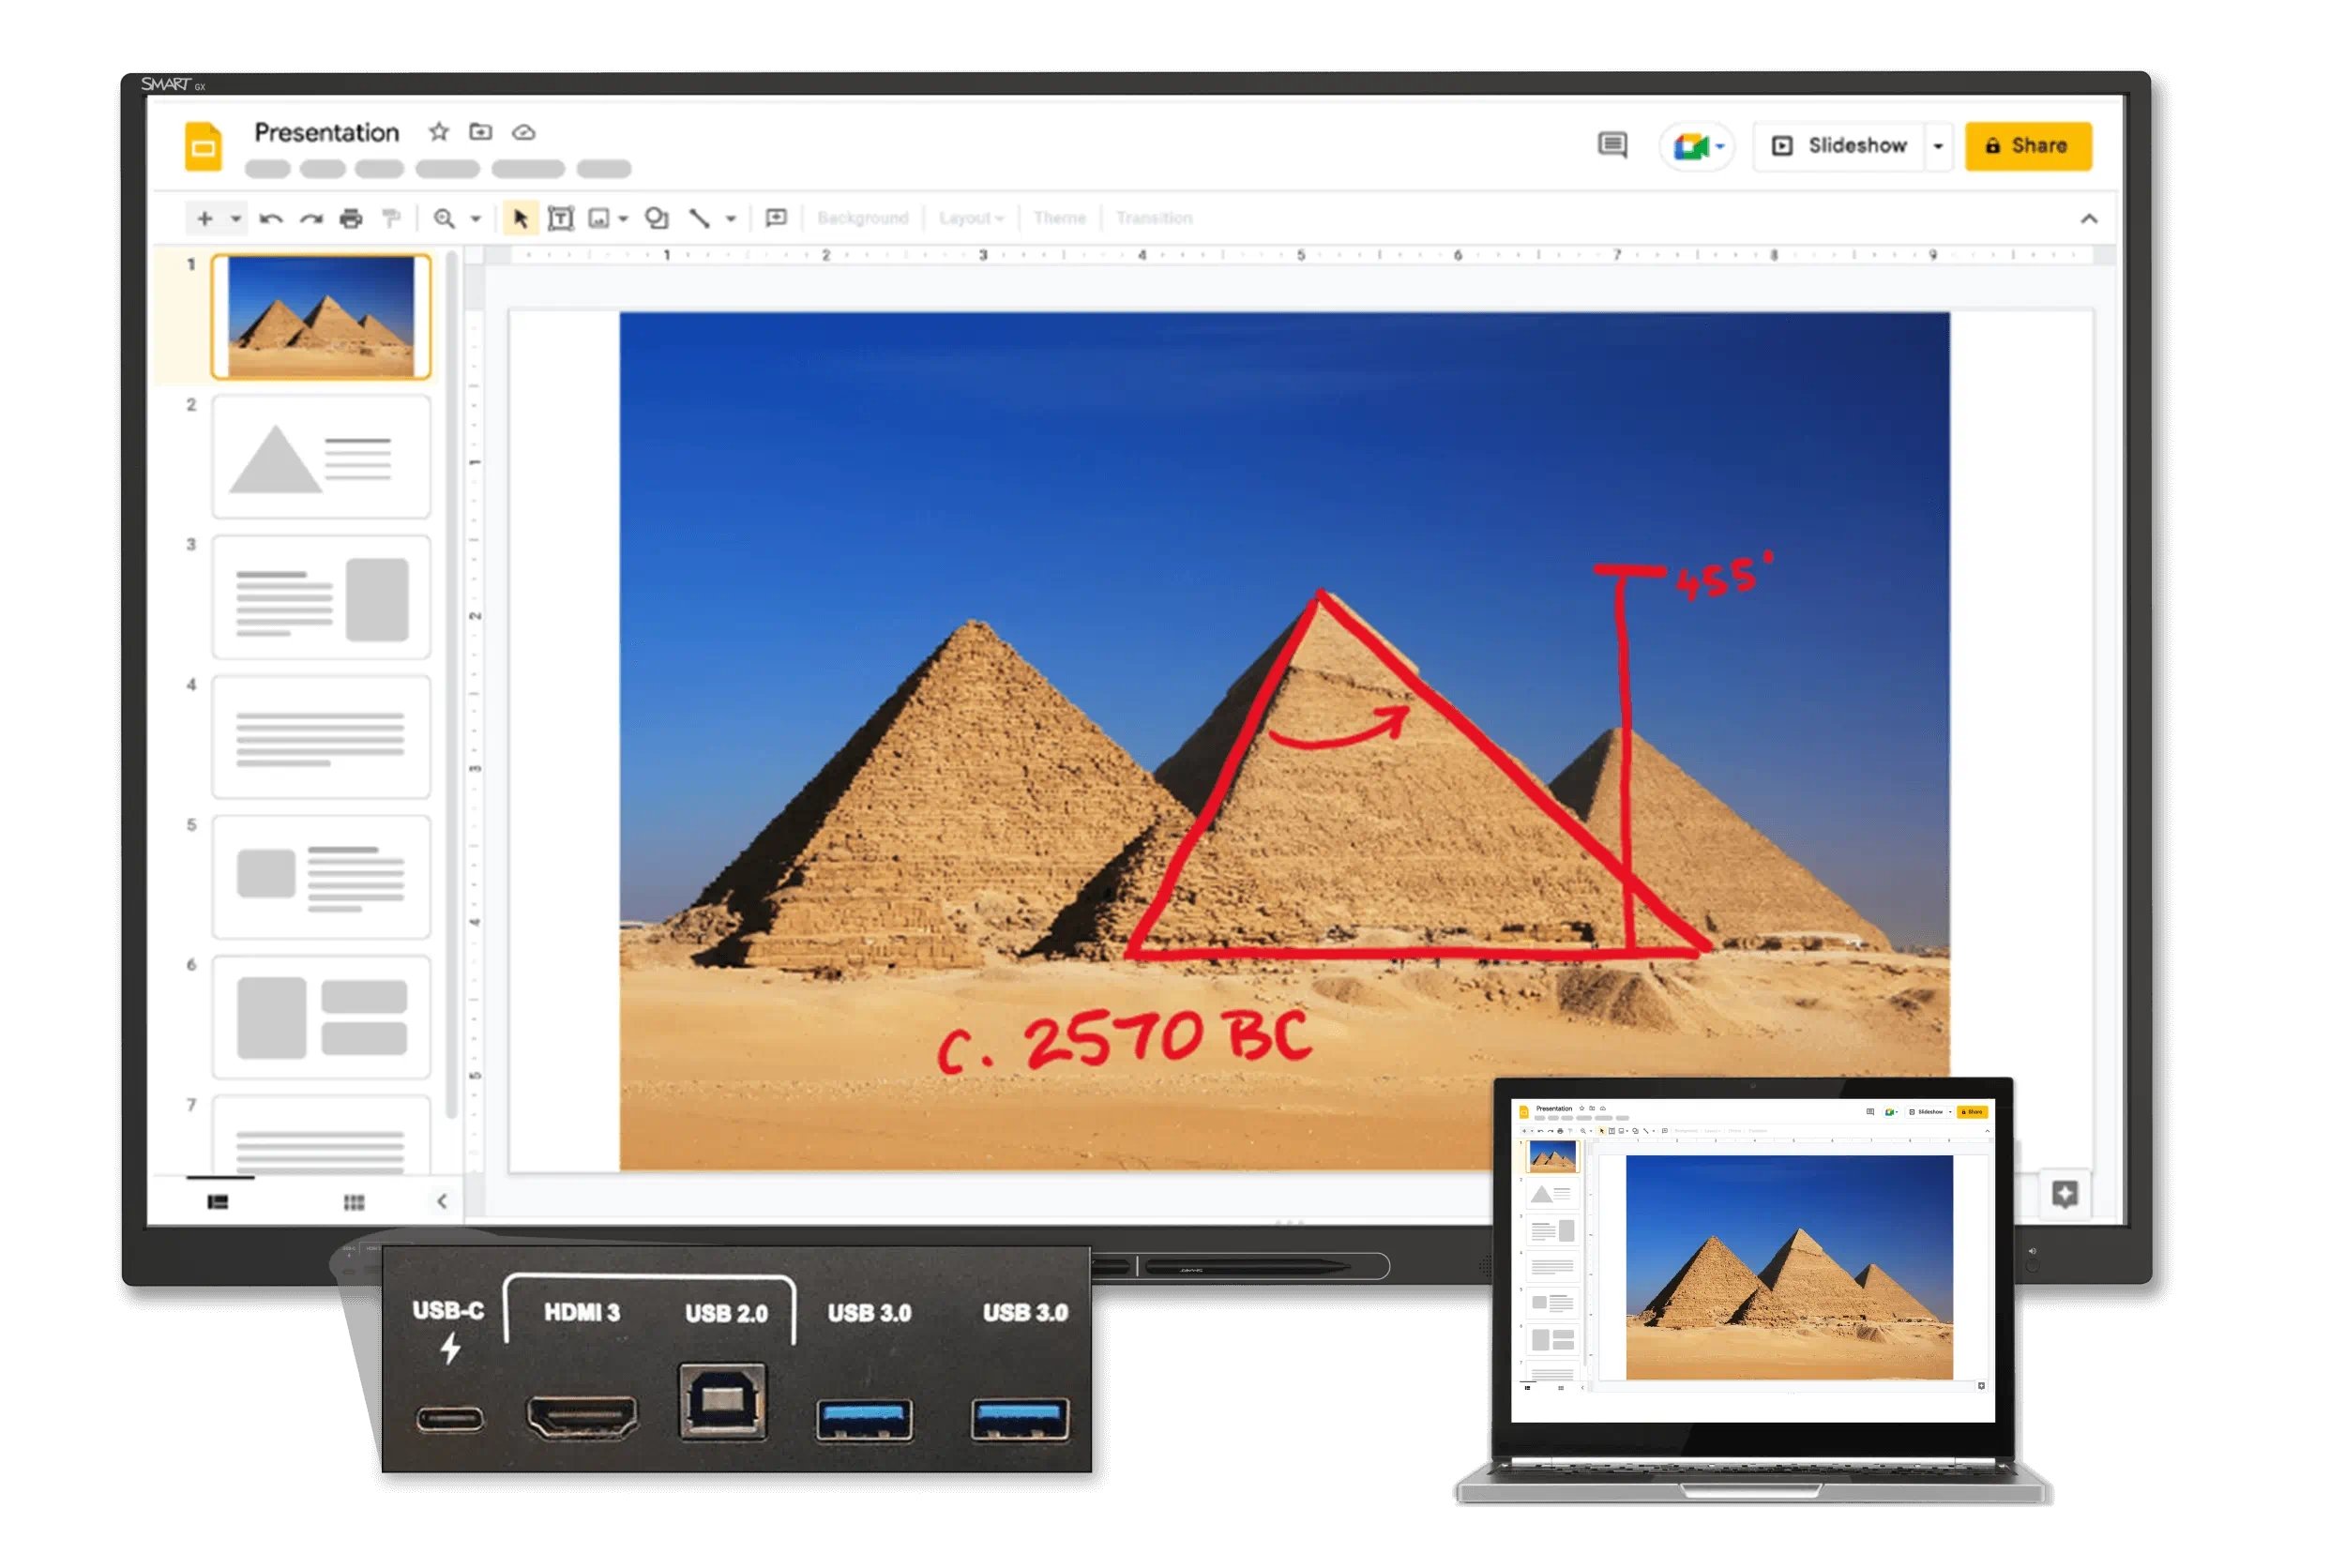The height and width of the screenshot is (1568, 2345).
Task: Open the Theme menu
Action: (1060, 218)
